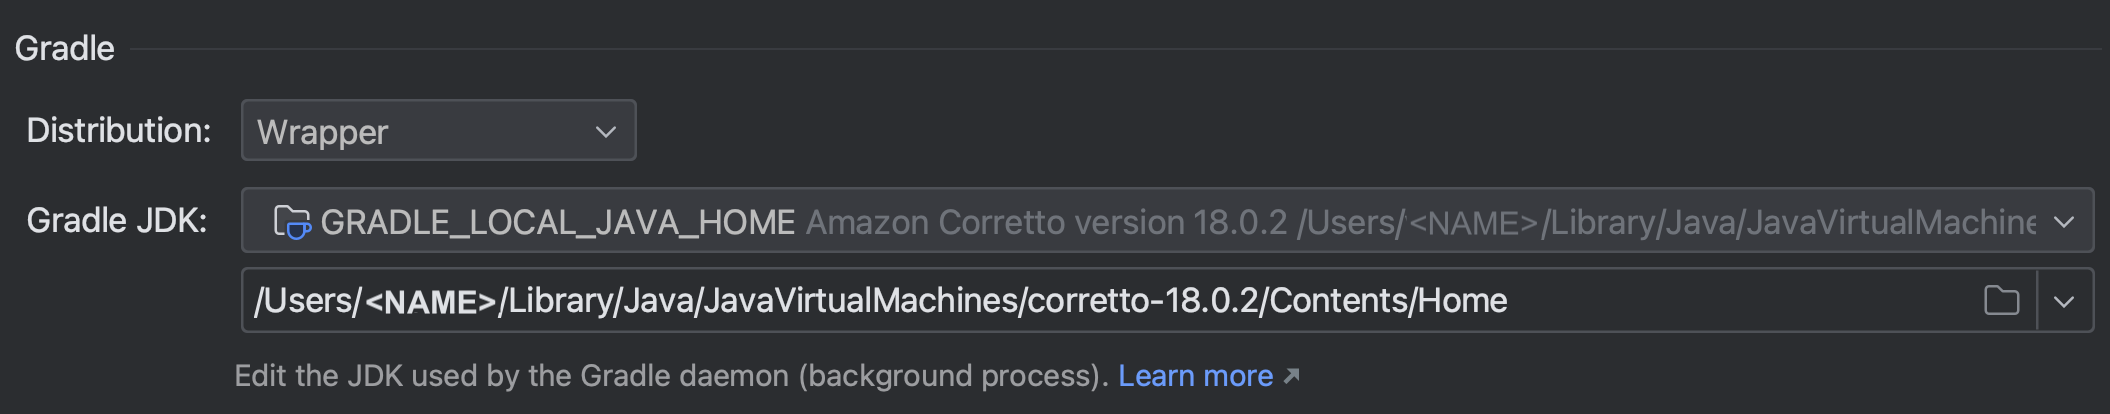This screenshot has height=414, width=2110.
Task: Click "/Users/" at start of path field
Action: [x=306, y=301]
